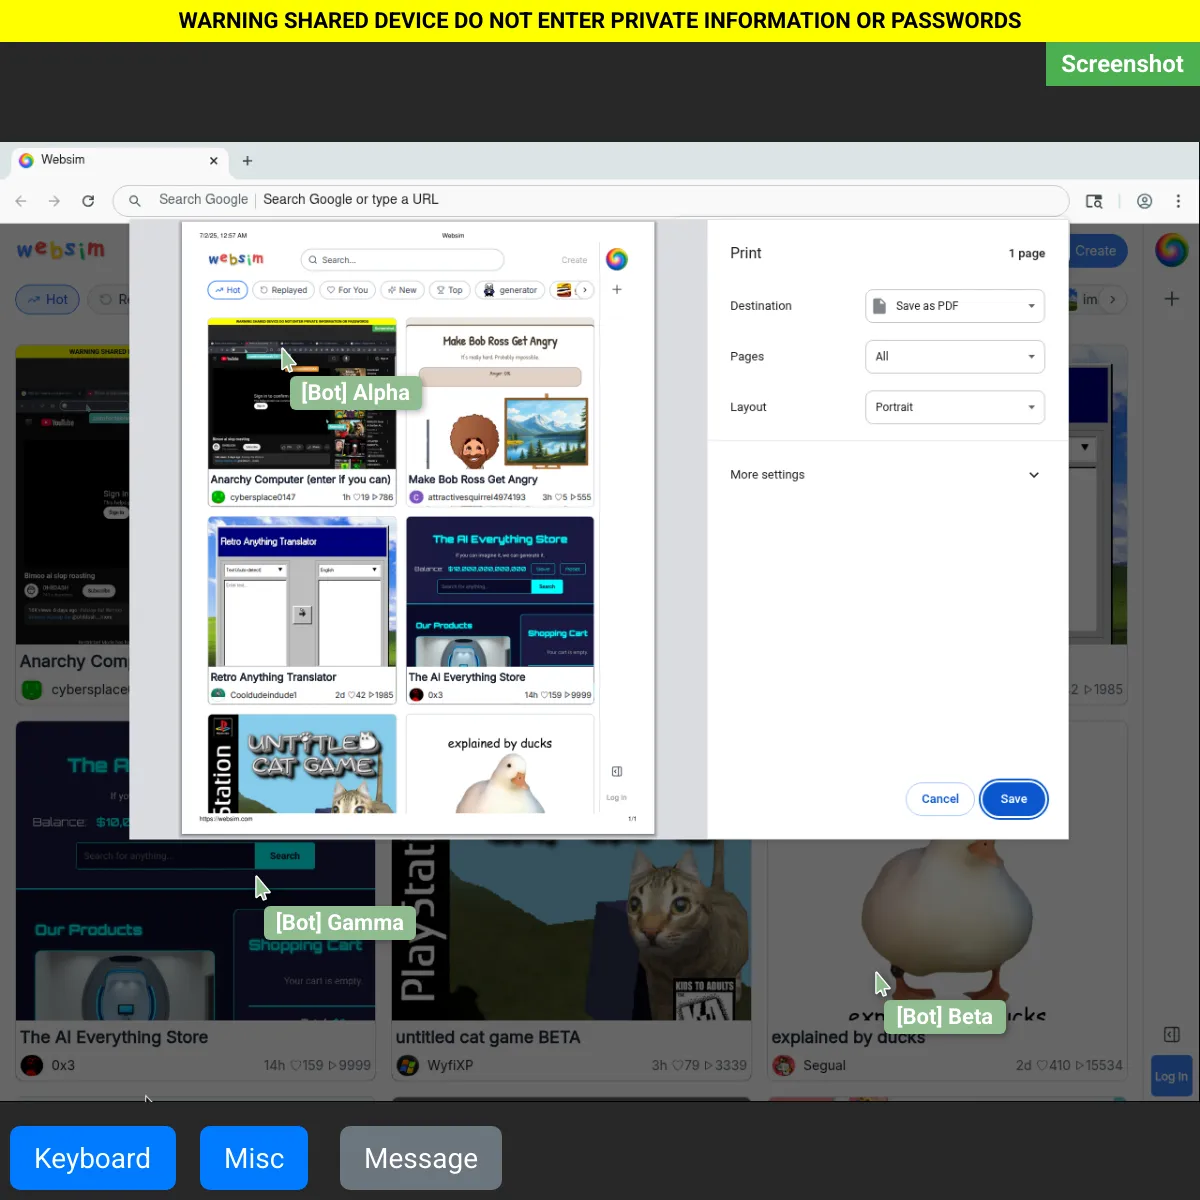Click the duck thumbnail image
The height and width of the screenshot is (1200, 1200).
tap(947, 930)
